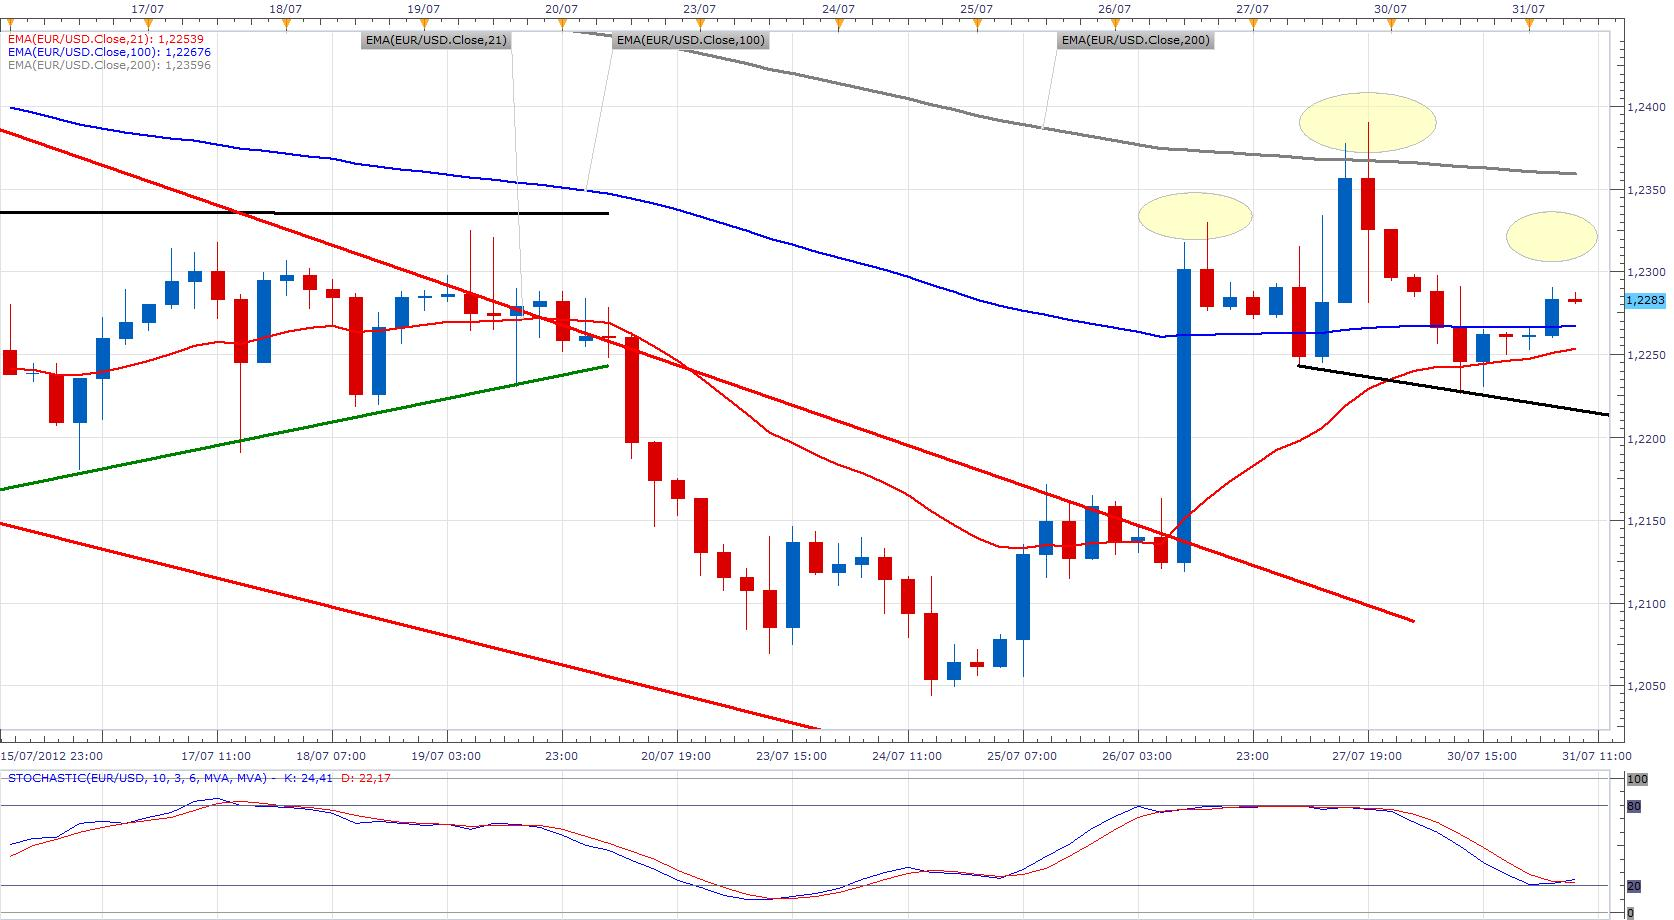
Task: Select the black descending line at right
Action: [1450, 390]
